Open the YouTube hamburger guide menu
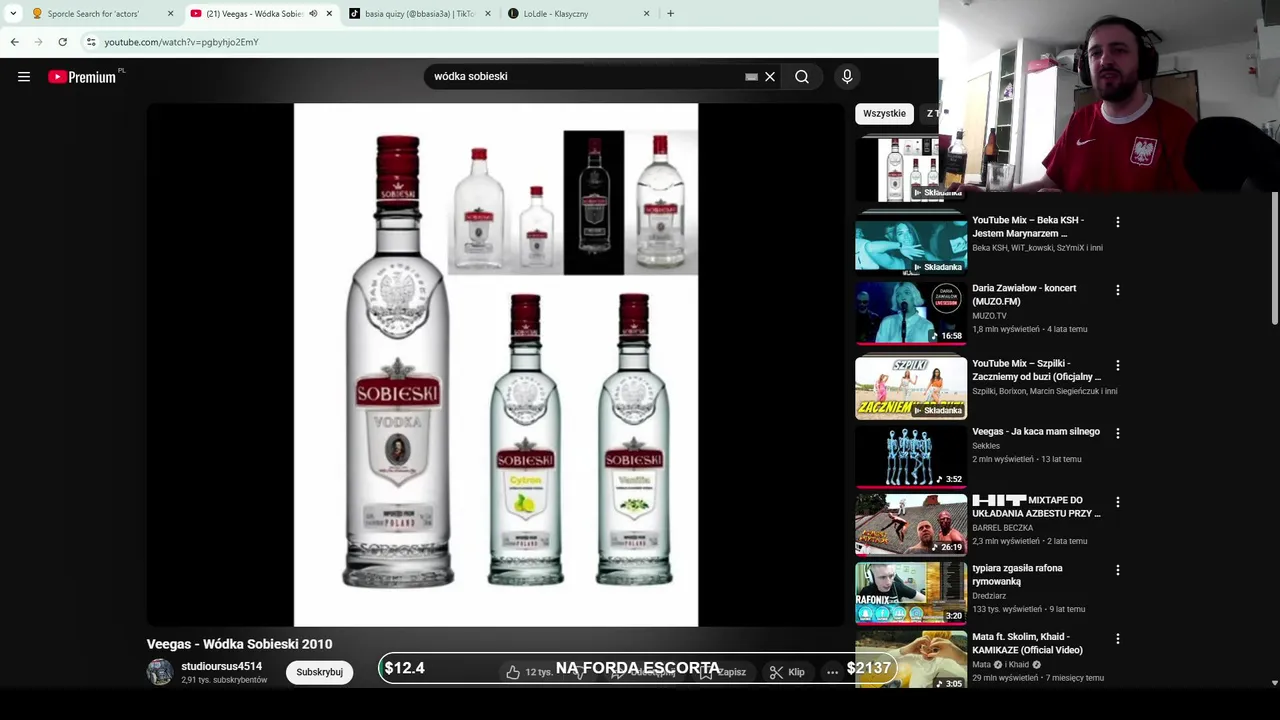1280x720 pixels. 24,77
